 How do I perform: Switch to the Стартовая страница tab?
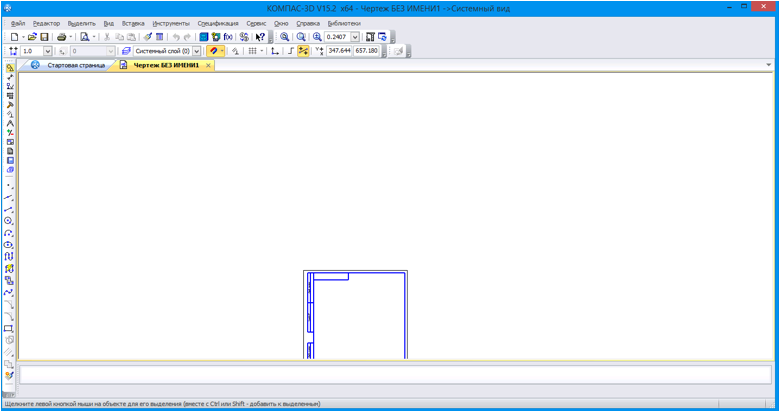(76, 65)
